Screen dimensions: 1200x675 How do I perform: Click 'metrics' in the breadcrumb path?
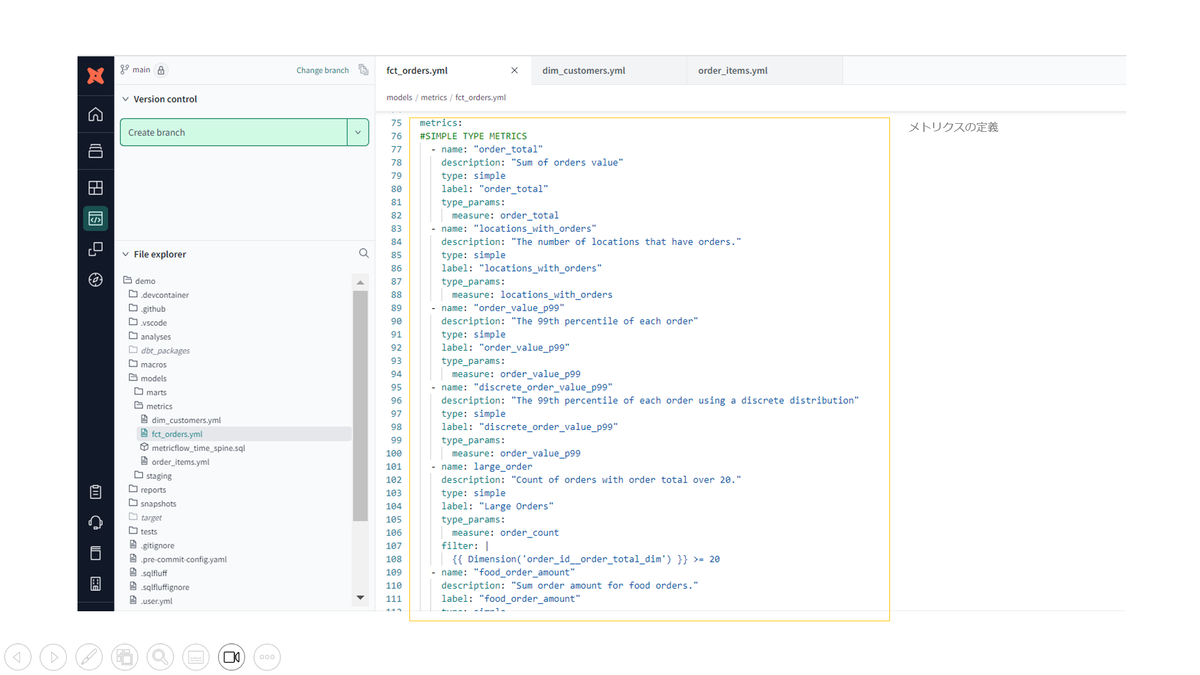point(433,98)
